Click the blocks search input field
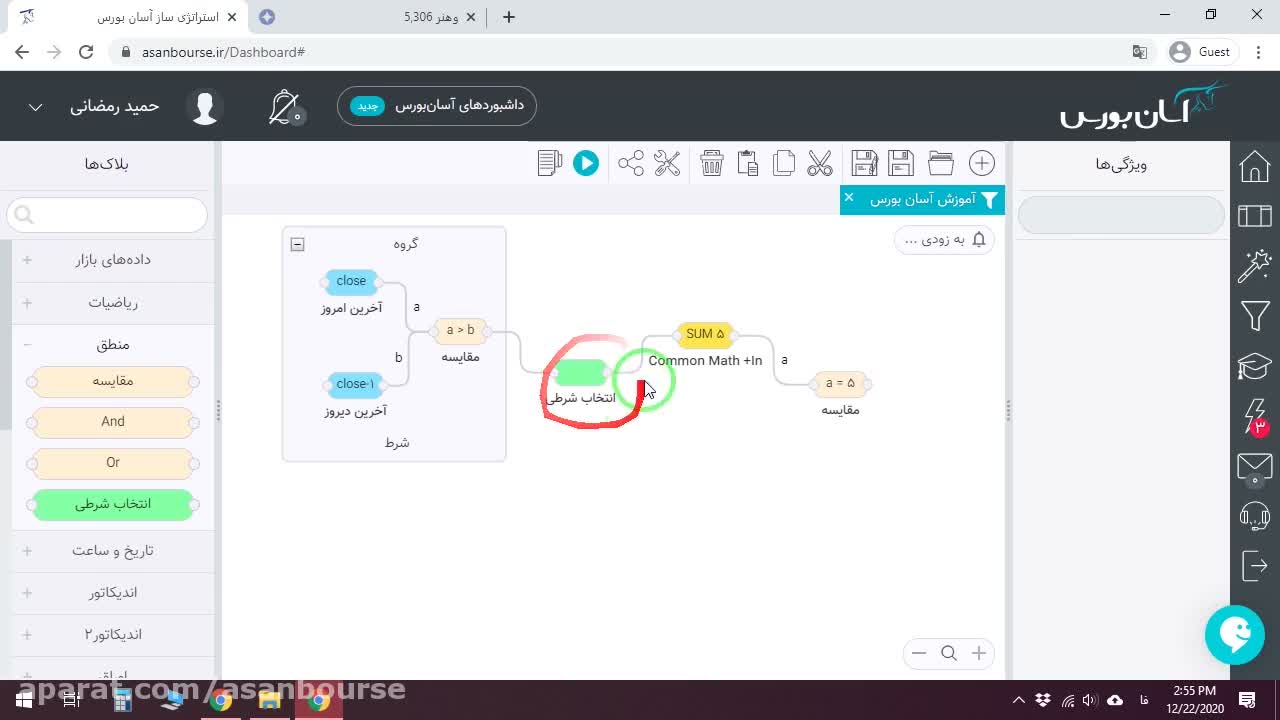Image resolution: width=1280 pixels, height=720 pixels. point(107,215)
